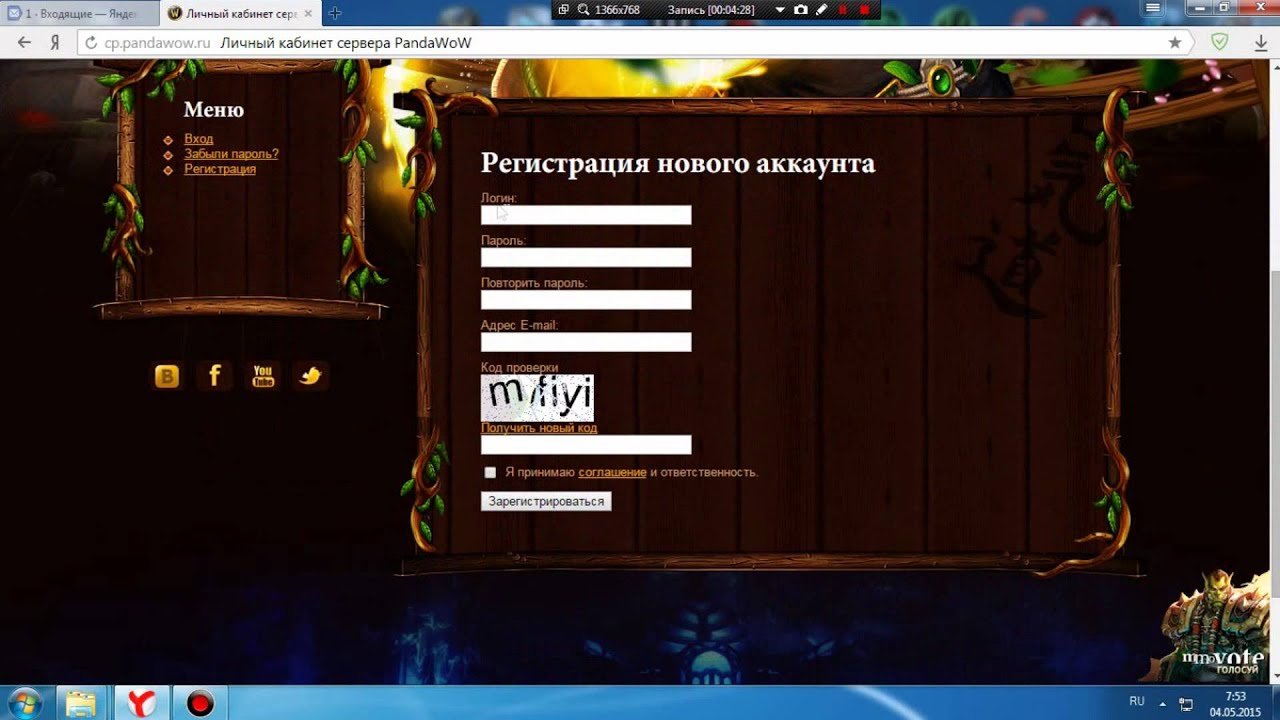1280x720 pixels.
Task: Click the red record app taskbar icon
Action: click(200, 704)
